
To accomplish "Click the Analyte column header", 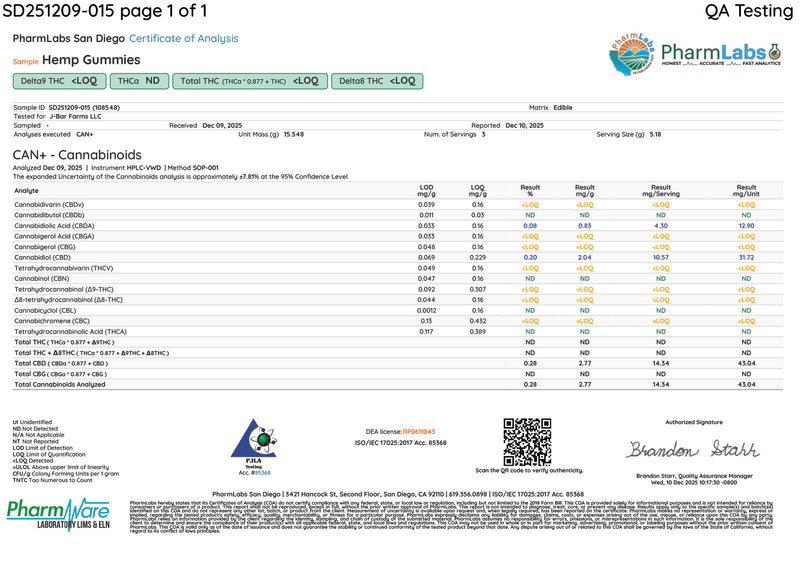I will pyautogui.click(x=27, y=191).
